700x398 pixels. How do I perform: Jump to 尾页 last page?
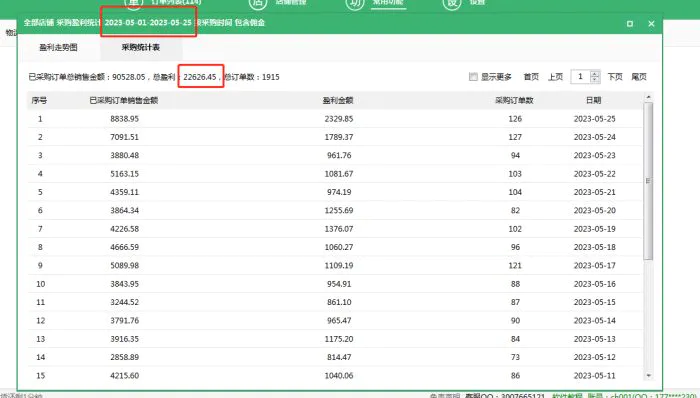click(639, 77)
